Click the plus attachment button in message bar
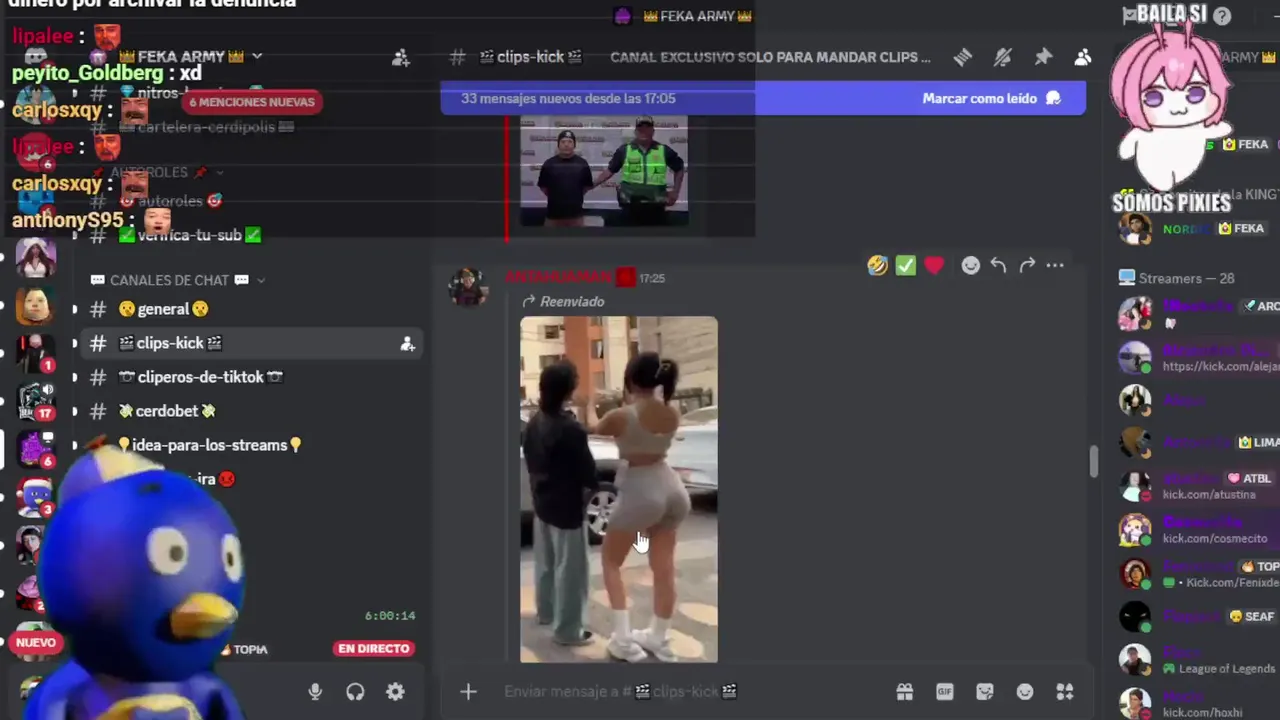This screenshot has height=720, width=1280. tap(468, 691)
